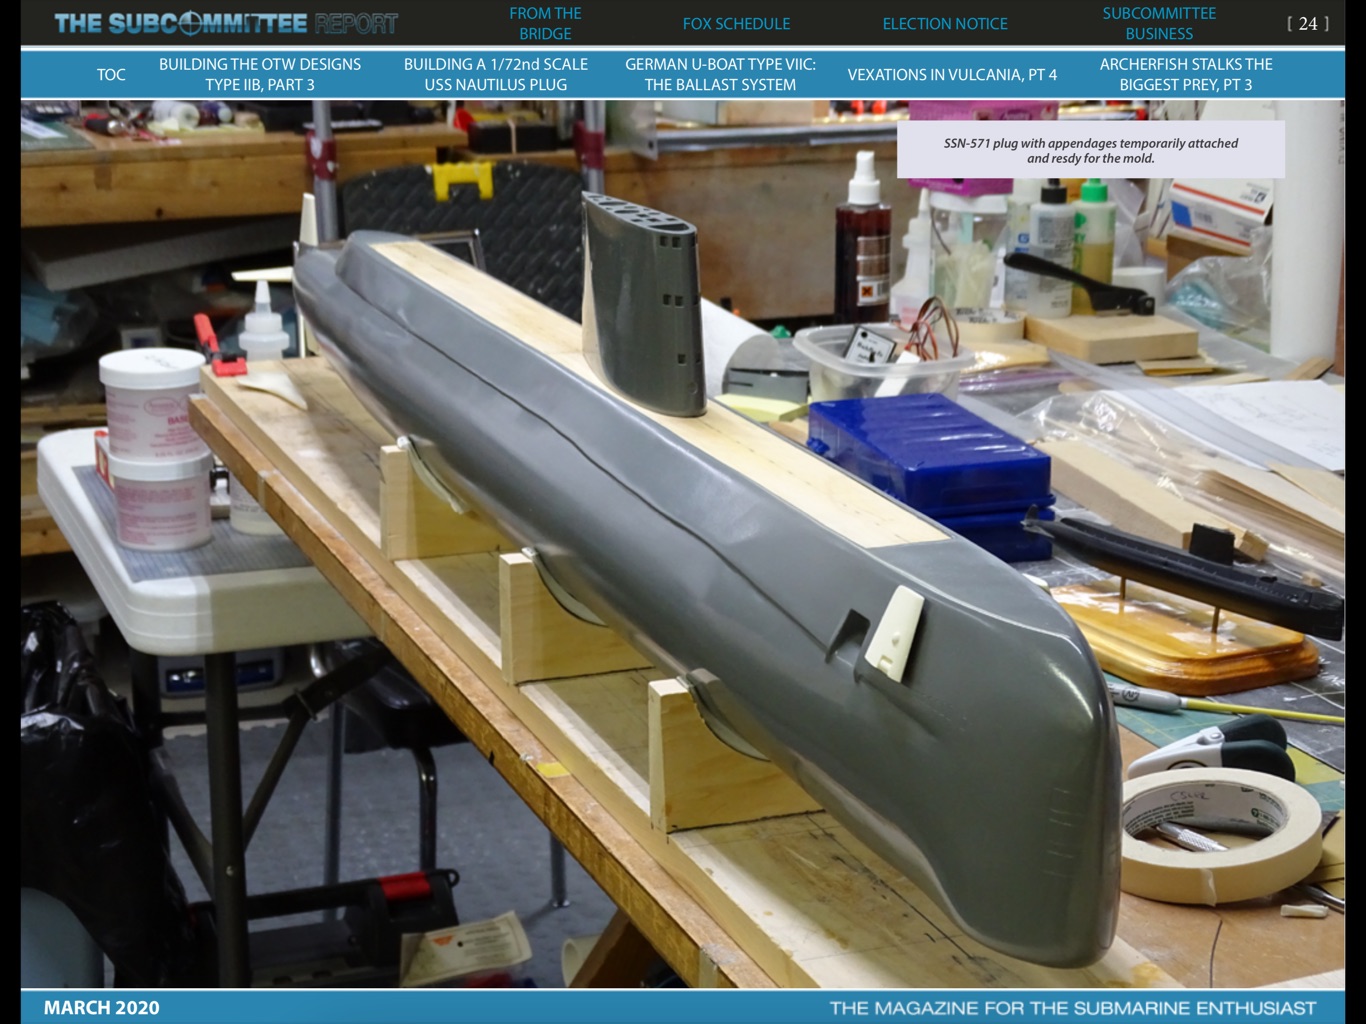Viewport: 1366px width, 1024px height.
Task: Click The SubCommittee Report logo
Action: pos(226,23)
